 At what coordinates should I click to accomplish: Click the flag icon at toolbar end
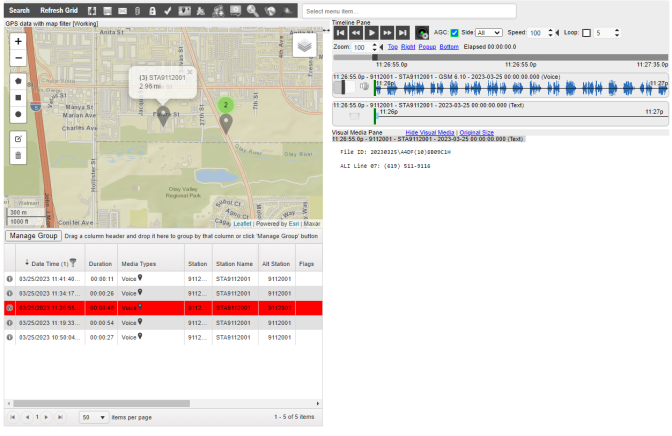pyautogui.click(x=288, y=11)
